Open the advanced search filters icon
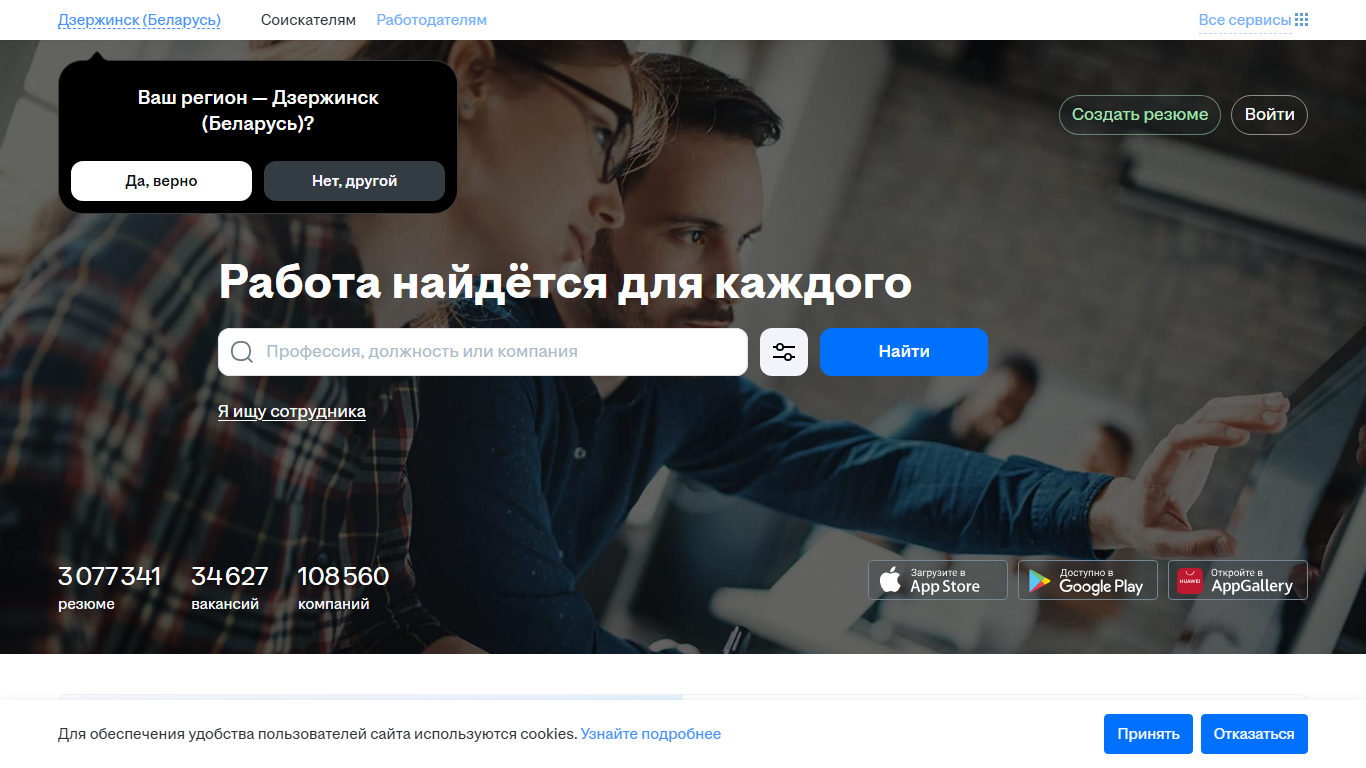1366x768 pixels. click(784, 352)
